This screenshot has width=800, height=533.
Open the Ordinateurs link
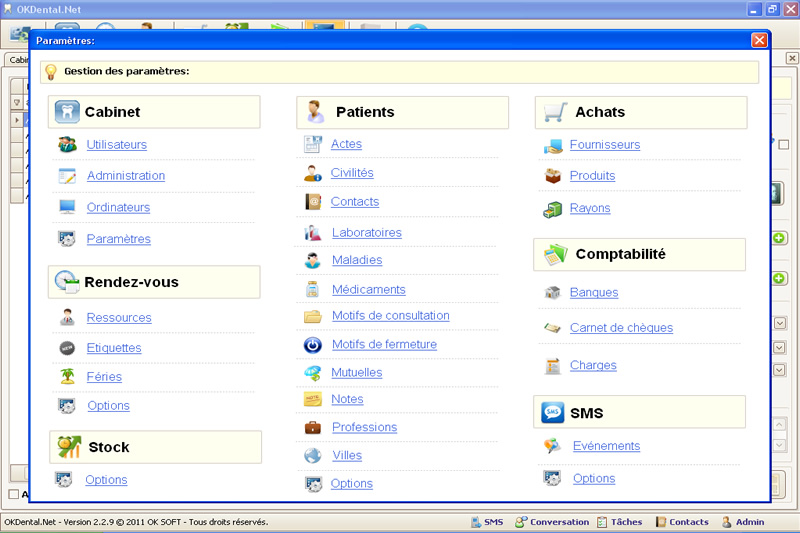pos(118,208)
